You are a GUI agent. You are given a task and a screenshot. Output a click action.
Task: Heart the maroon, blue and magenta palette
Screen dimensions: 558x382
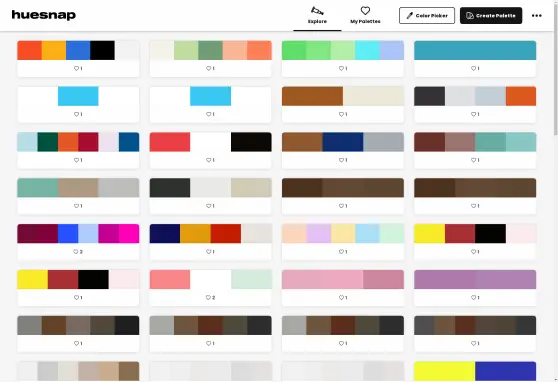click(78, 252)
